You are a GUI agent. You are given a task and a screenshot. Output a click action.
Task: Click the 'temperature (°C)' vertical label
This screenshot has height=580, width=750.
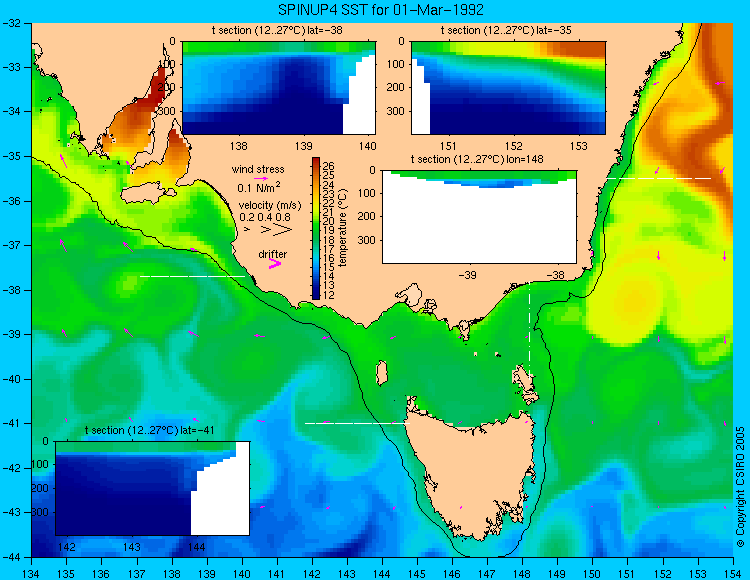click(x=342, y=228)
